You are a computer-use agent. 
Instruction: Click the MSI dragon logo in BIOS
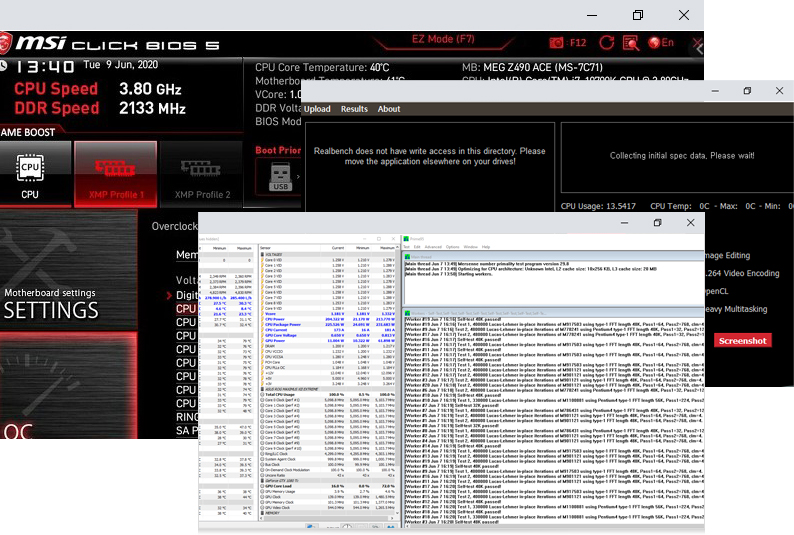coord(5,43)
